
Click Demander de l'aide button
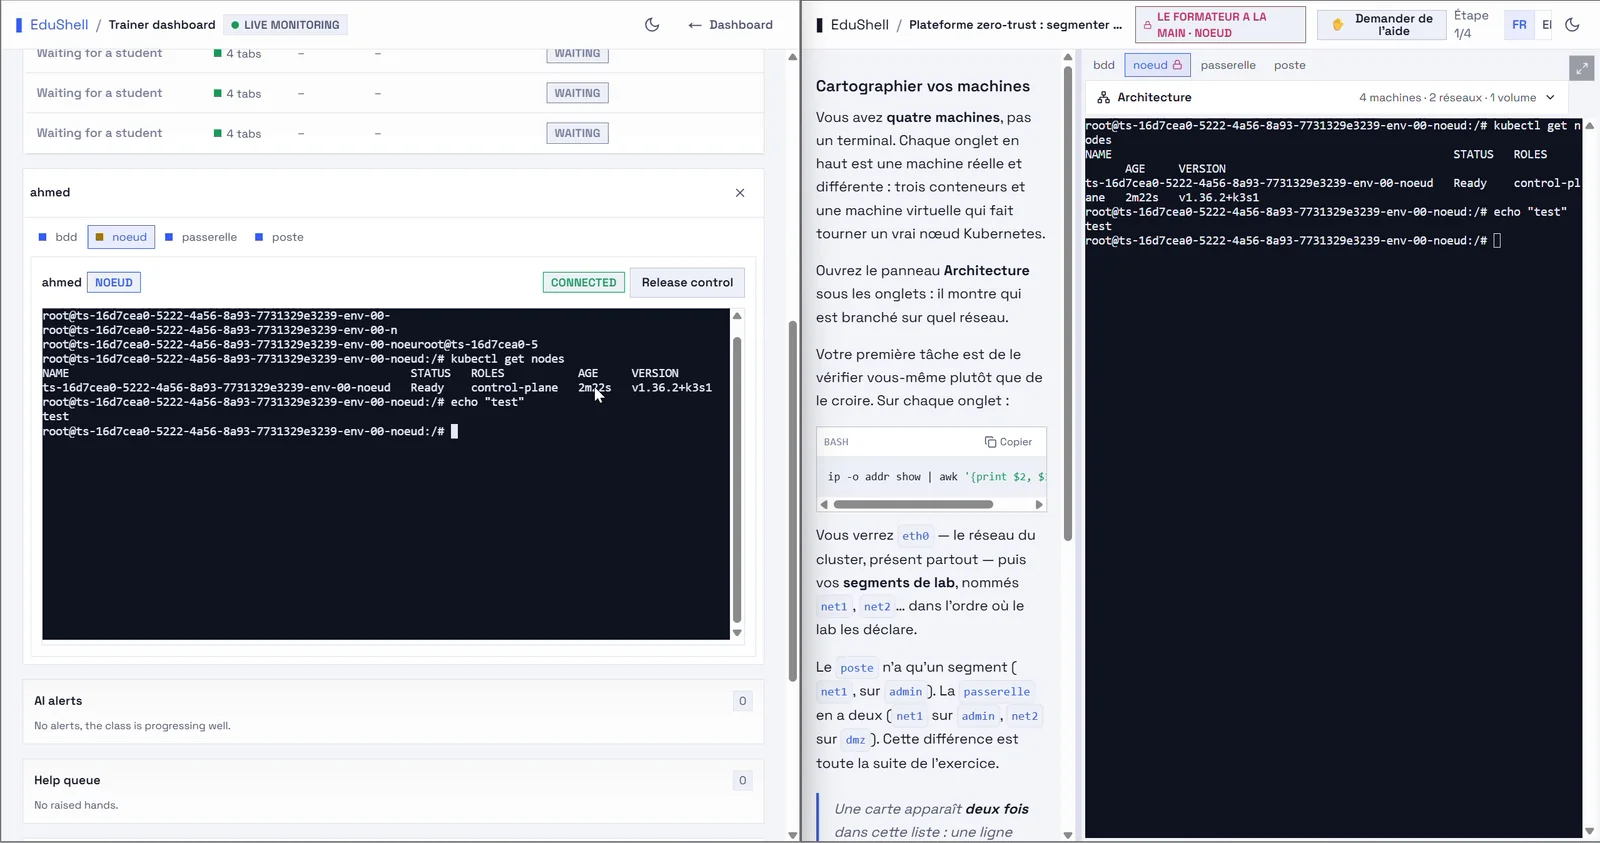[1381, 25]
